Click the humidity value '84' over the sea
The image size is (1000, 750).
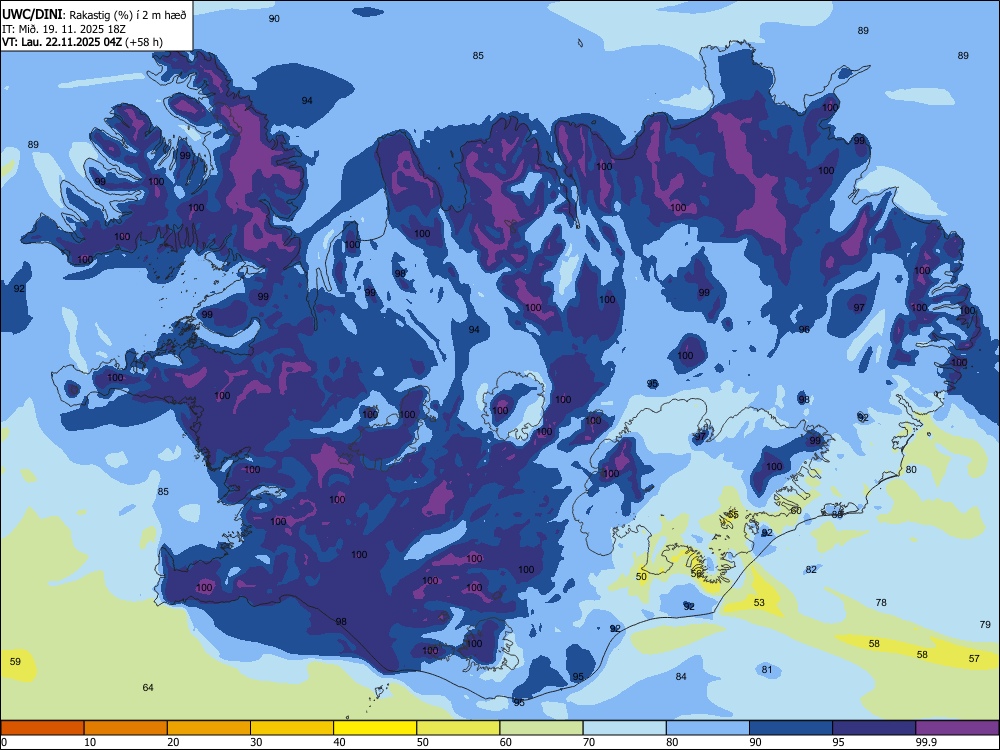pos(681,677)
